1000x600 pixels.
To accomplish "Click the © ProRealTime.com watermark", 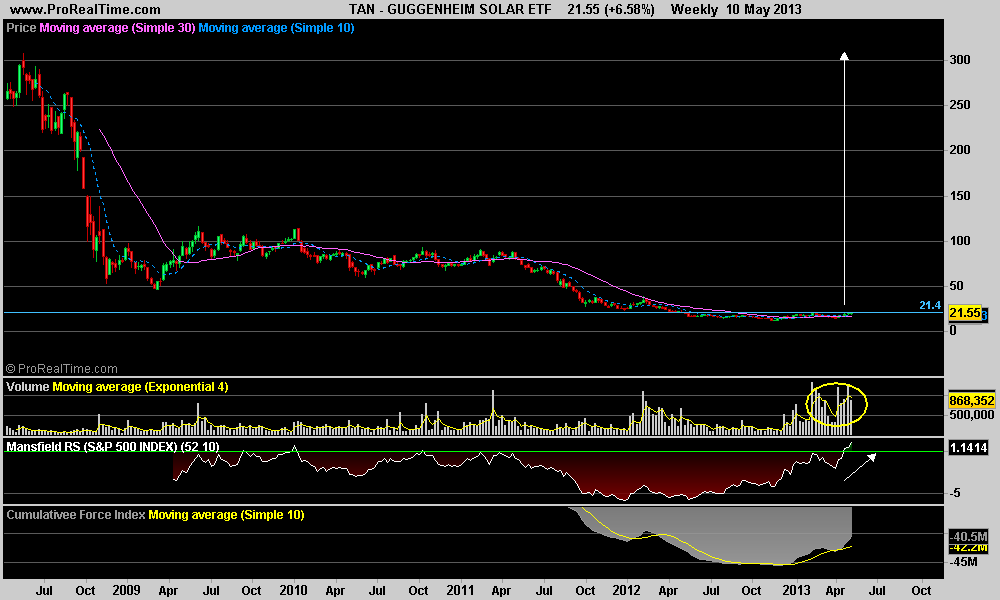I will point(61,369).
